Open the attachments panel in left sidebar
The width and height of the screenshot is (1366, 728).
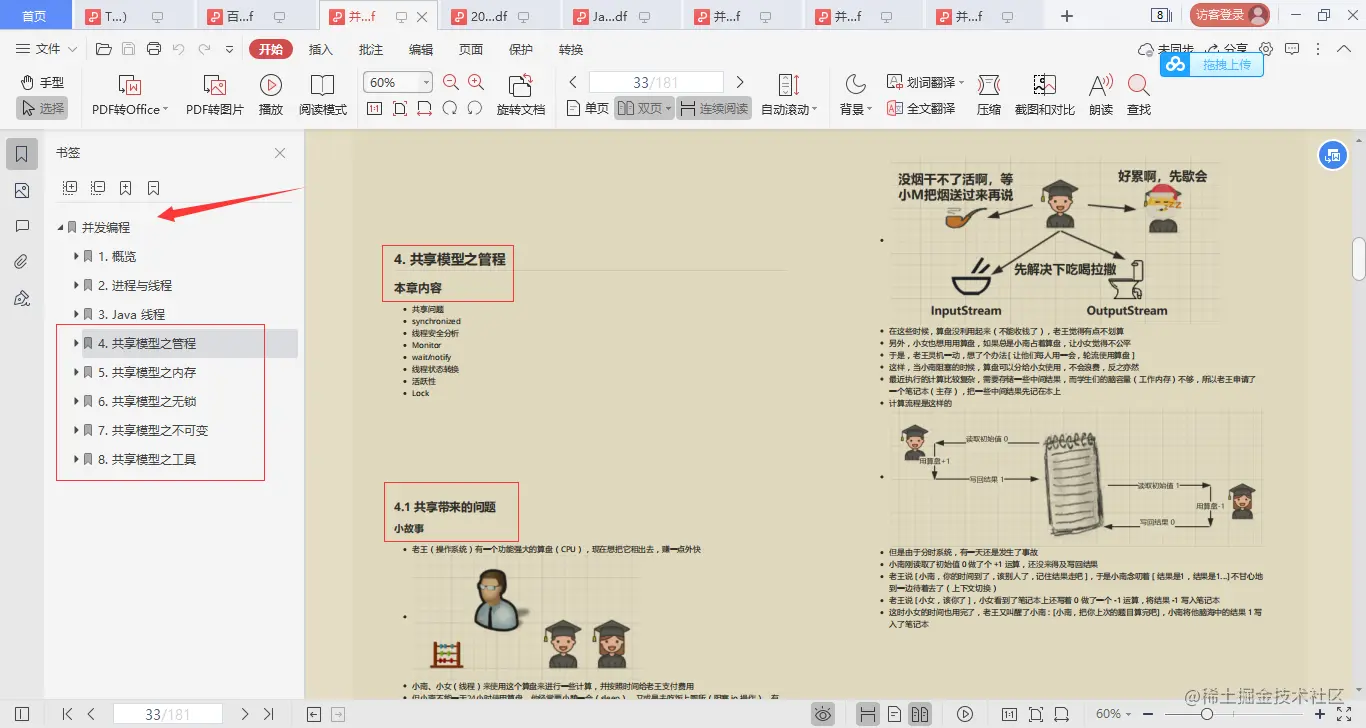23,261
